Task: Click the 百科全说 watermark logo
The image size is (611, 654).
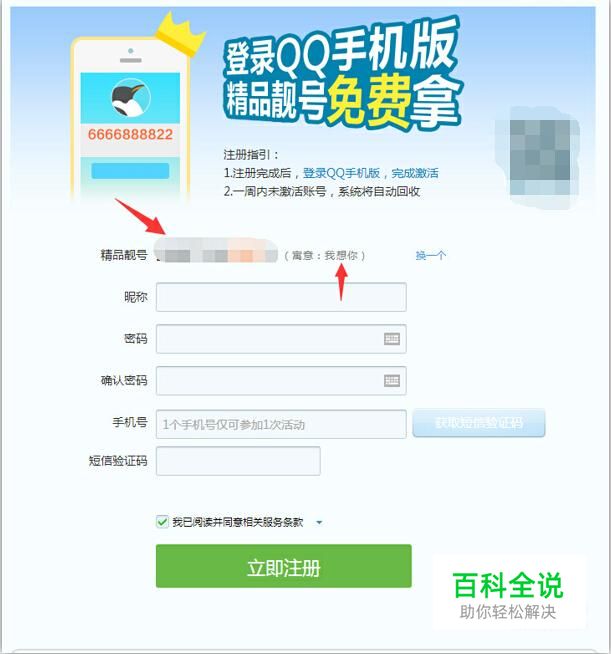Action: [x=508, y=594]
